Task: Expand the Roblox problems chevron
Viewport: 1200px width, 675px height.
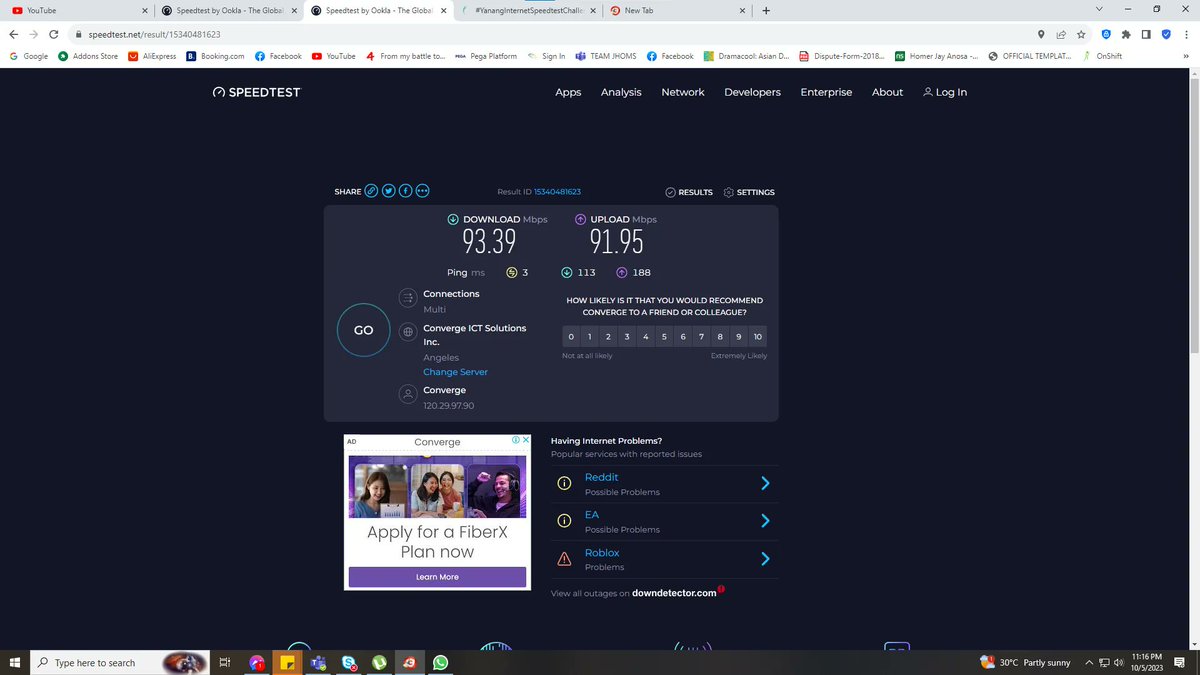Action: coord(765,559)
